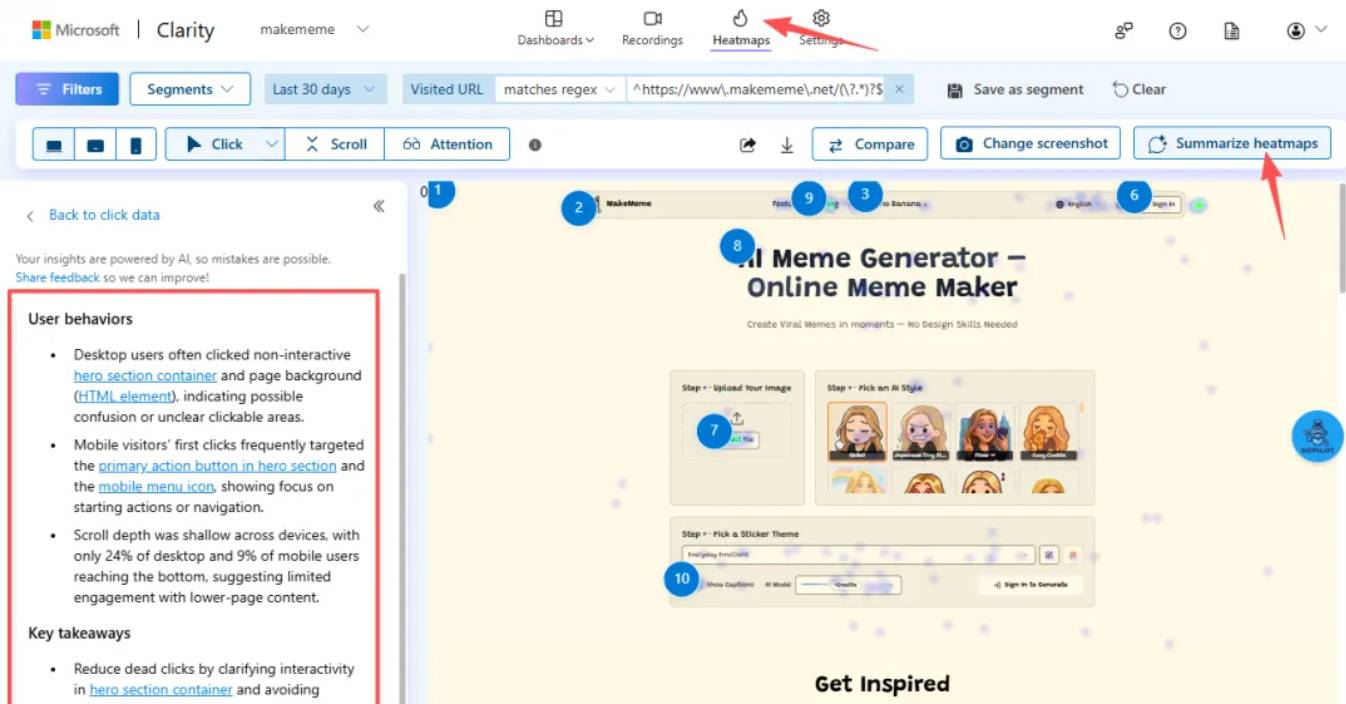1346x704 pixels.
Task: Click the Recordings camera icon
Action: pyautogui.click(x=652, y=18)
